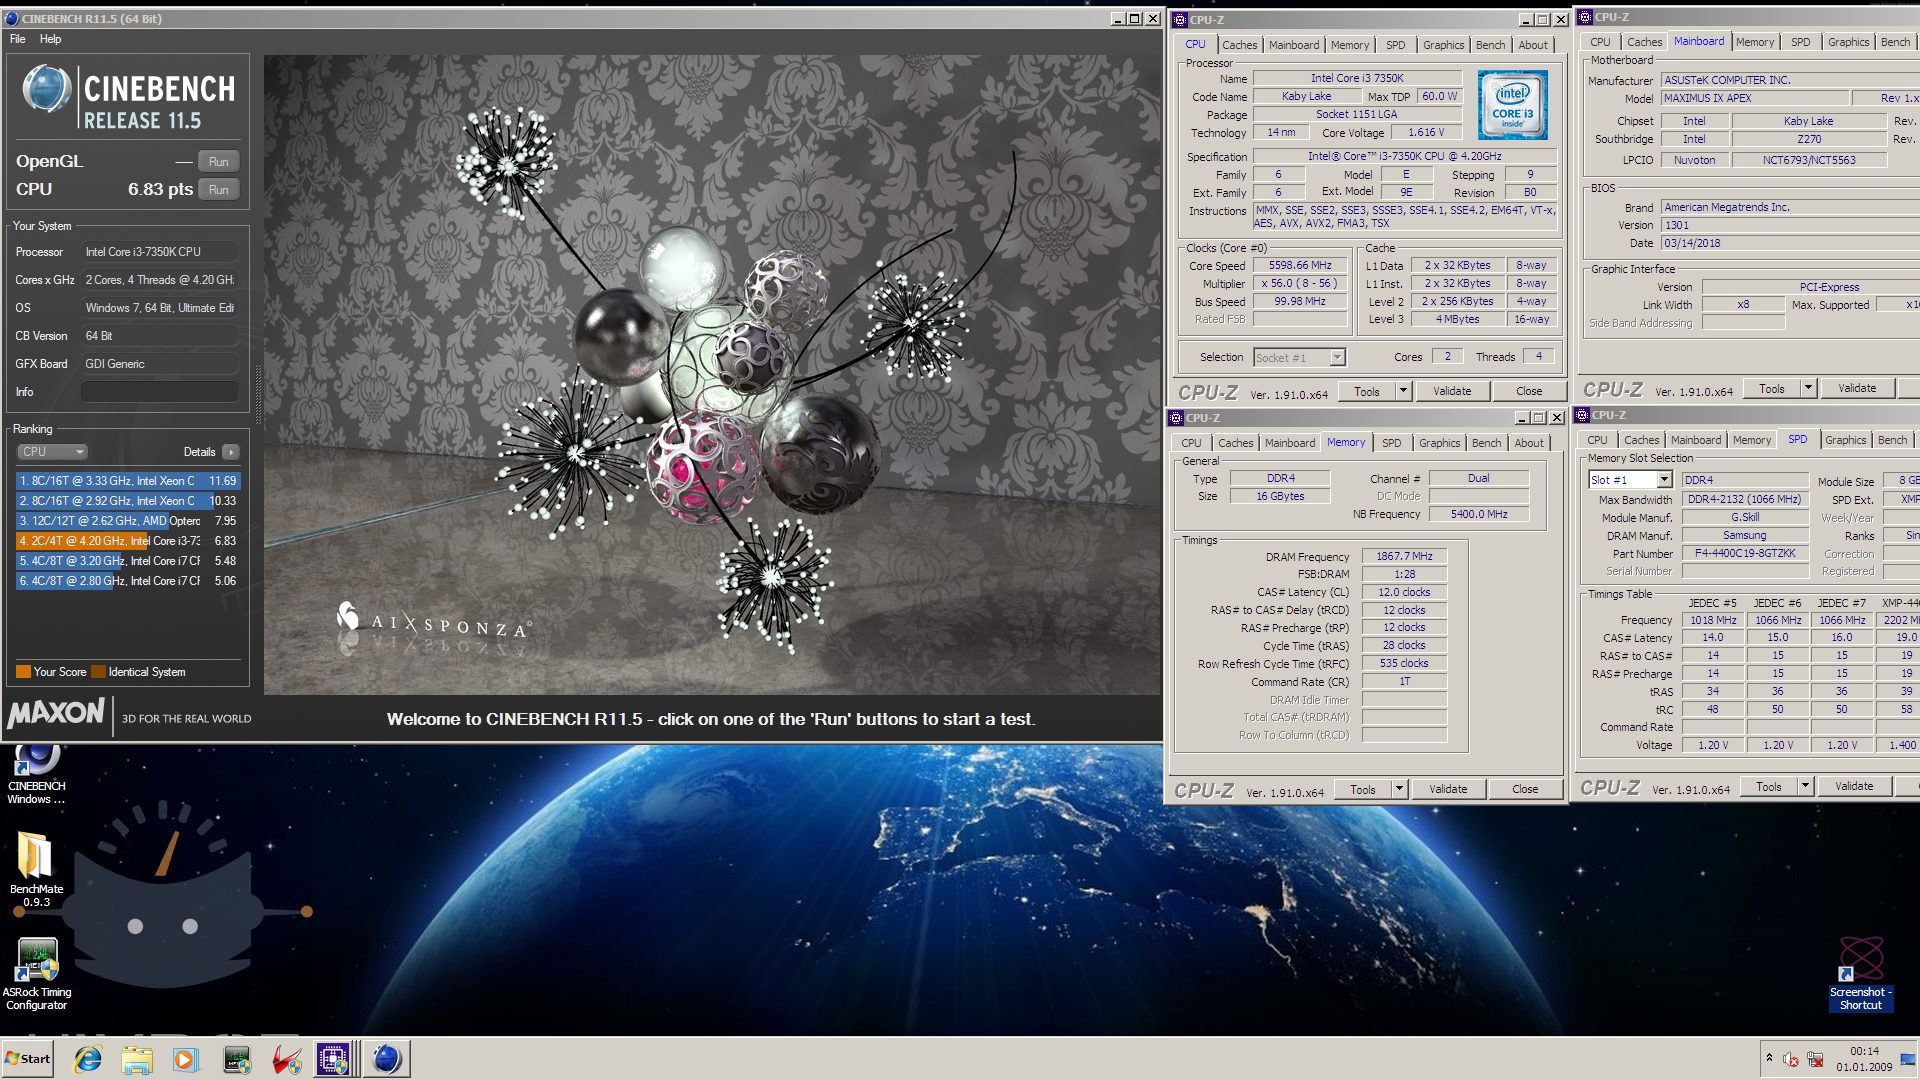Screen dimensions: 1920x1080
Task: Click the Details arrow button in Ranking
Action: (x=231, y=452)
